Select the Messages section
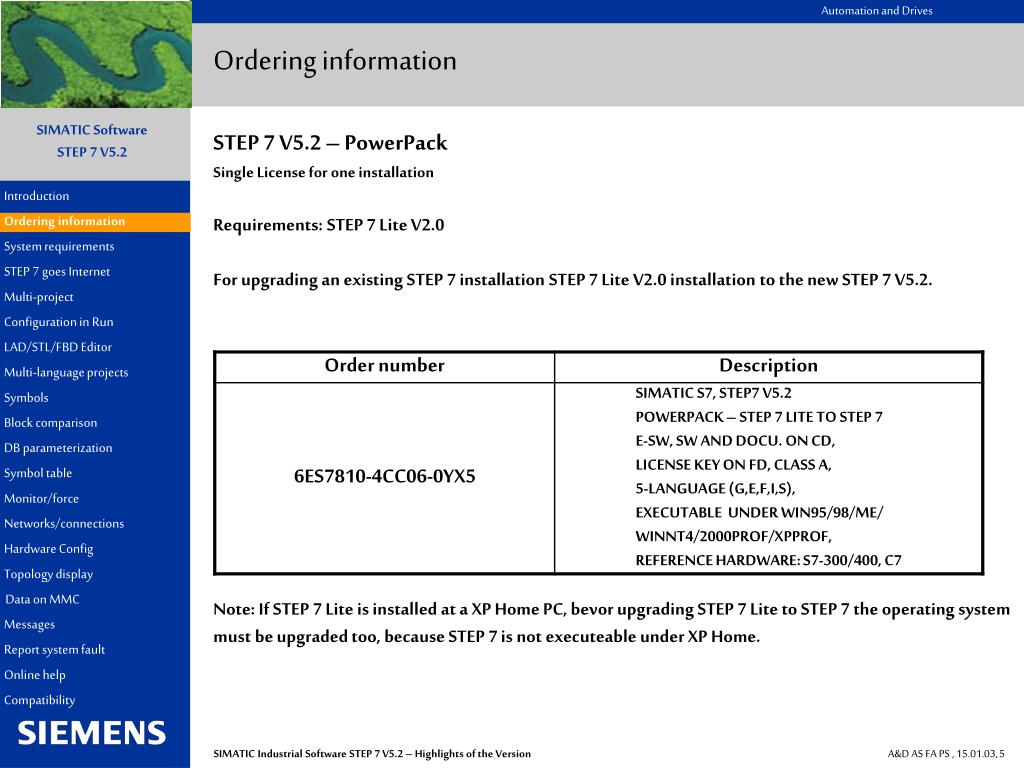1024x768 pixels. coord(29,624)
